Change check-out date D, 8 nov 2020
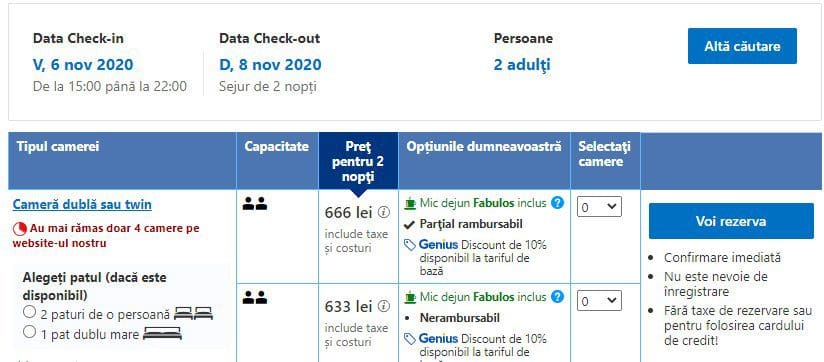The image size is (824, 362). [x=270, y=65]
